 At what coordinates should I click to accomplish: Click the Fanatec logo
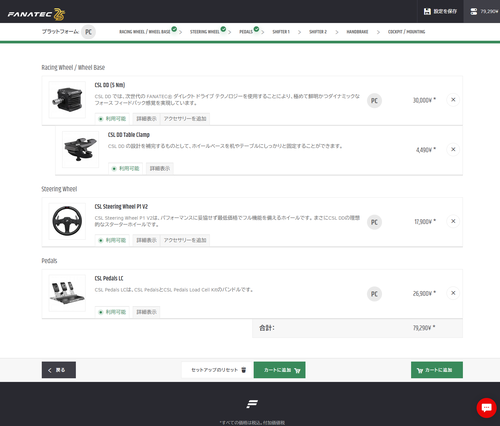pos(36,14)
